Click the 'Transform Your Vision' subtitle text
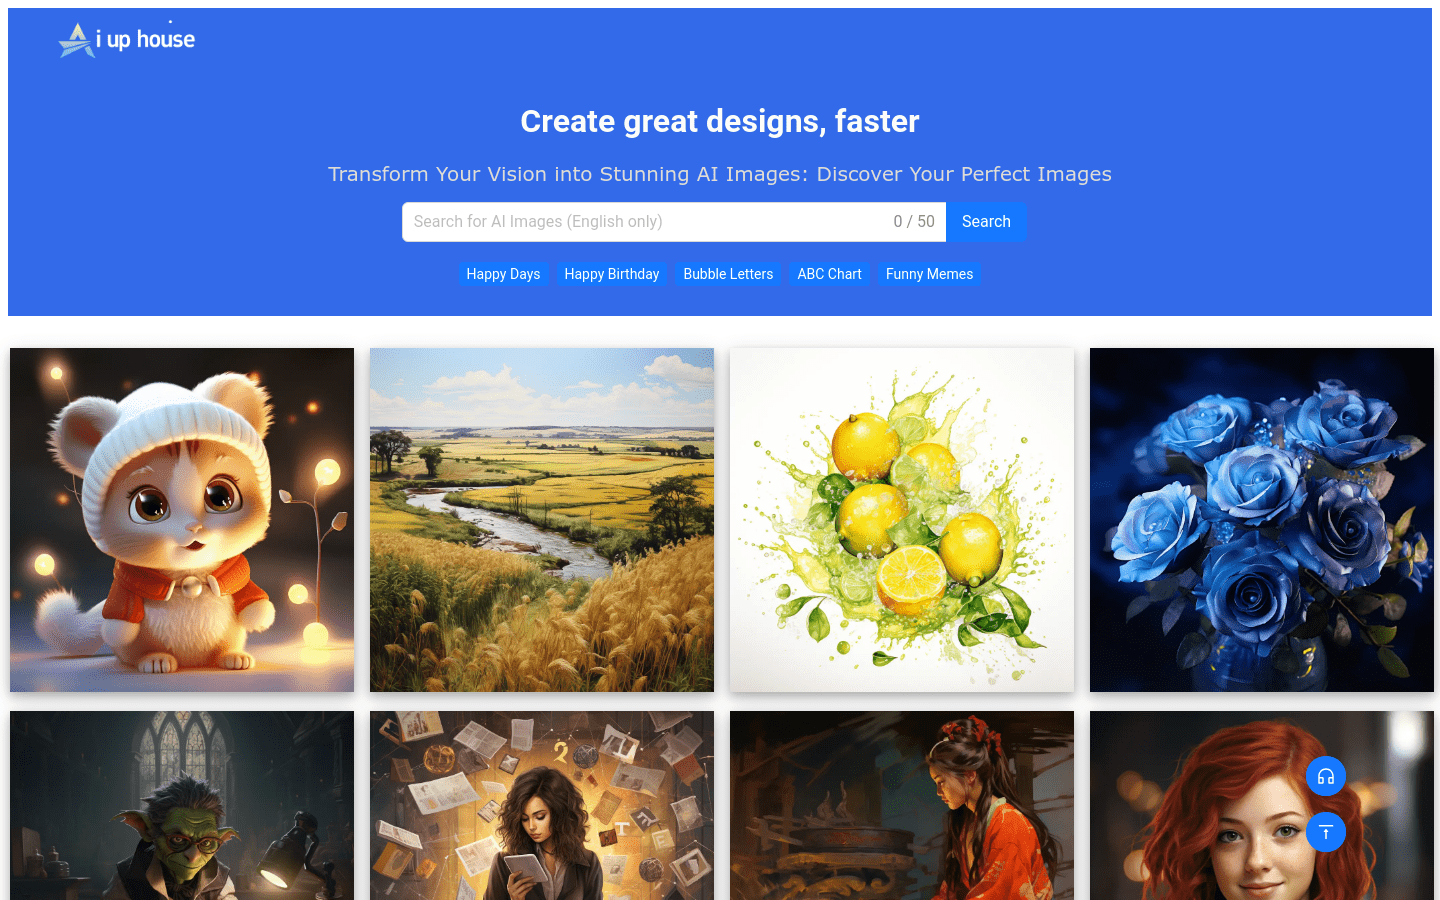 click(720, 174)
